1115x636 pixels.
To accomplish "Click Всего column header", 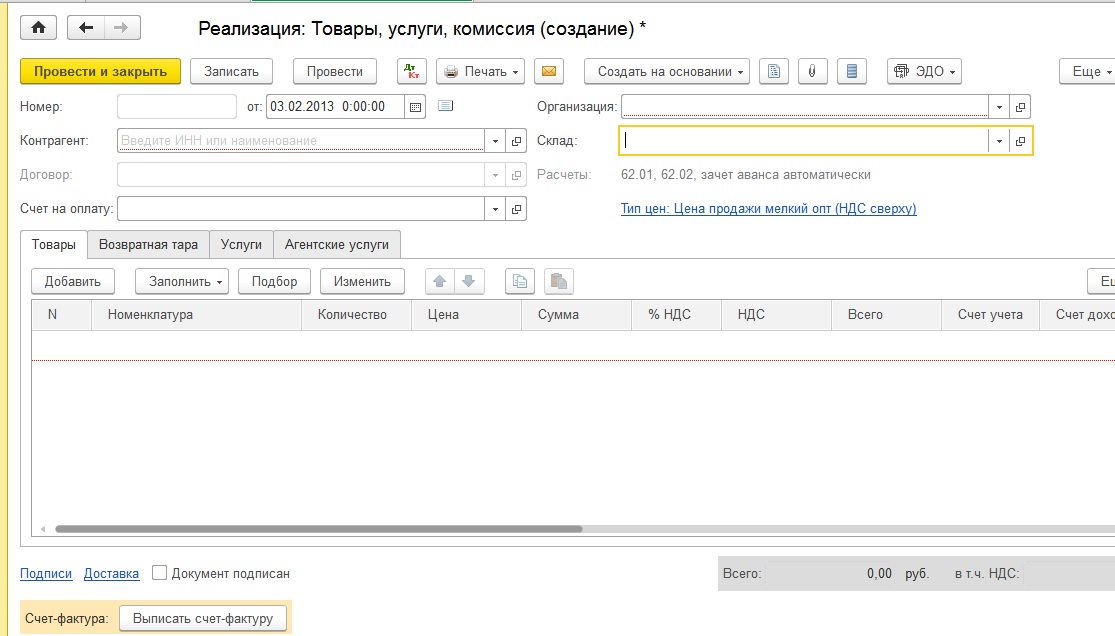I will (886, 314).
